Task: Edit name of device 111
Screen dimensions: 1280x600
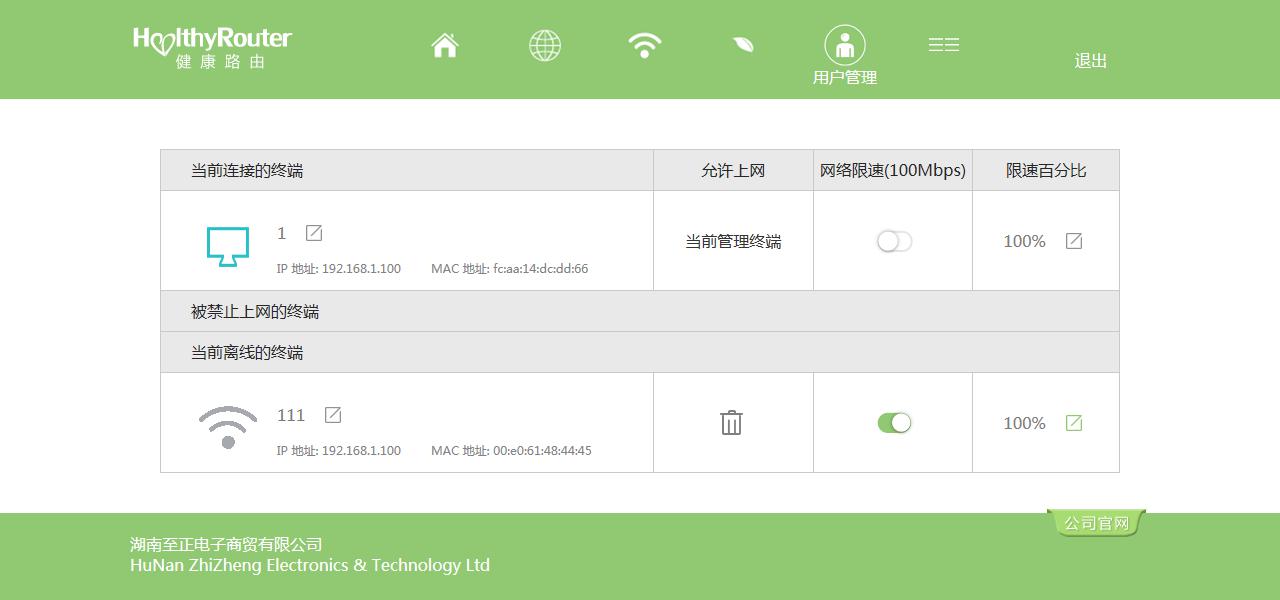Action: pos(333,415)
